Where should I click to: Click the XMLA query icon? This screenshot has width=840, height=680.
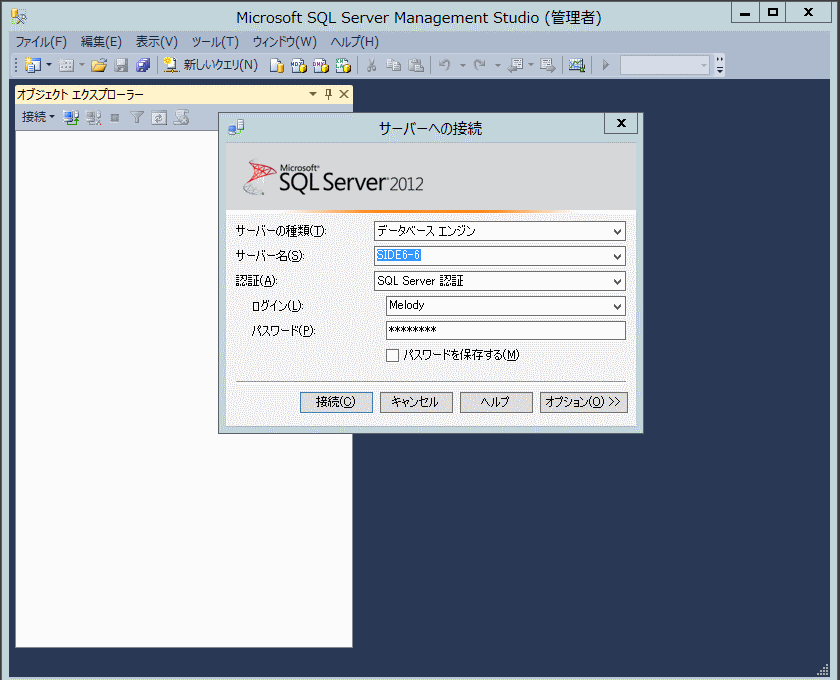(343, 65)
